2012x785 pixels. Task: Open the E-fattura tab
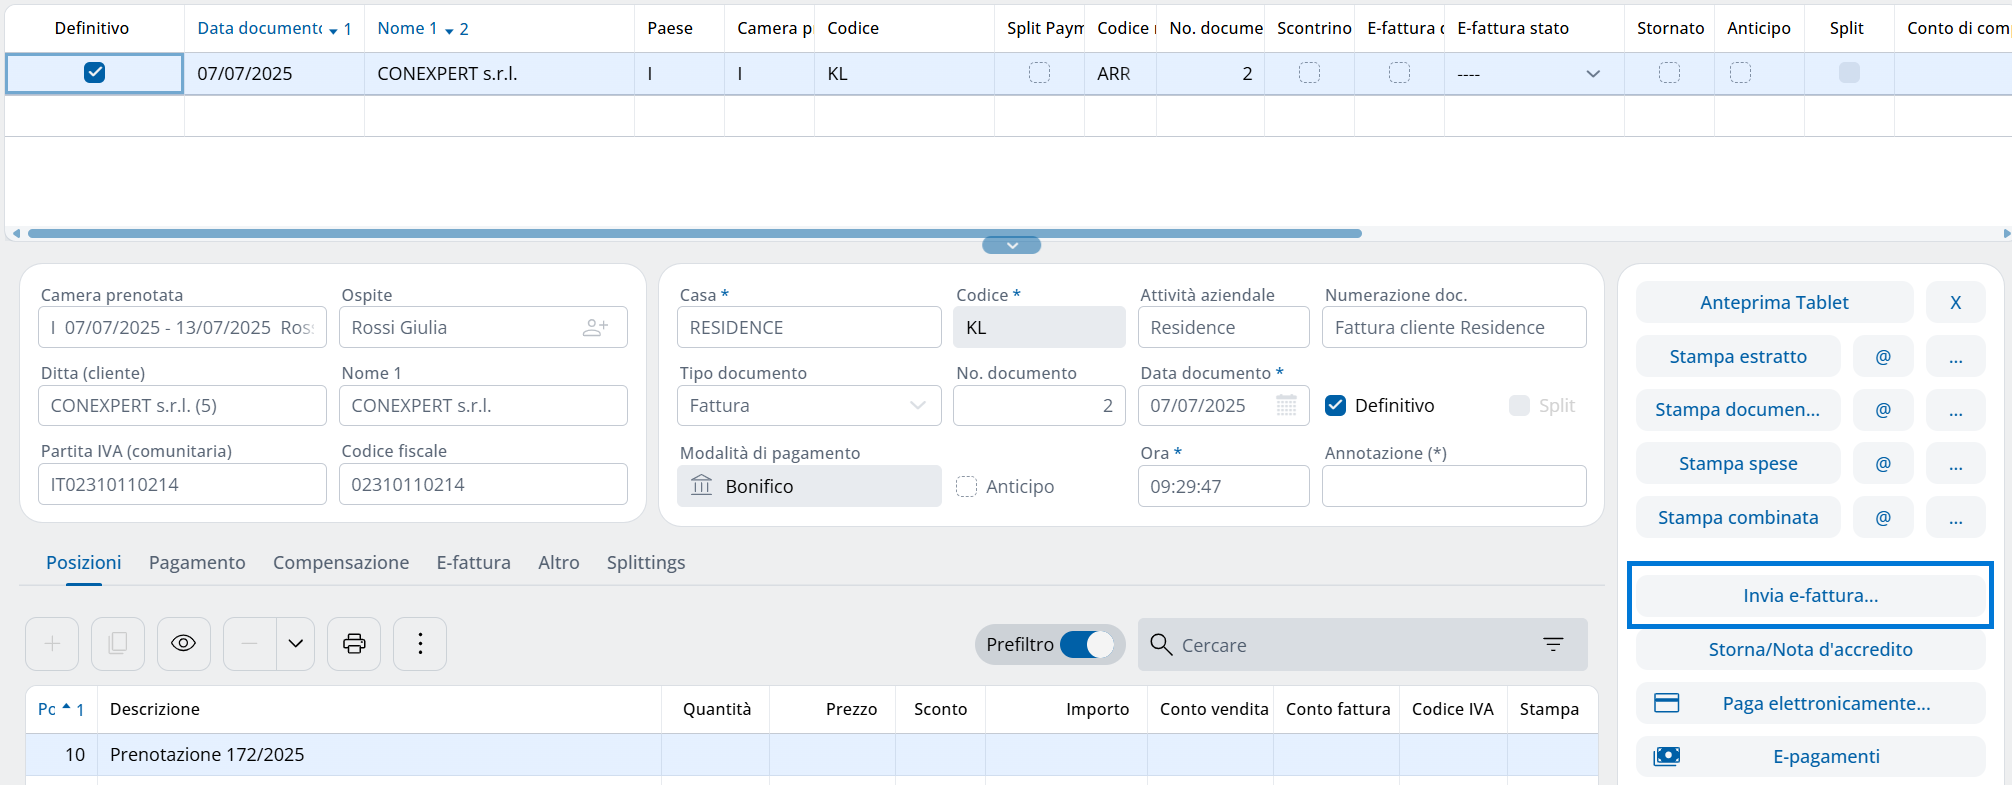click(473, 563)
